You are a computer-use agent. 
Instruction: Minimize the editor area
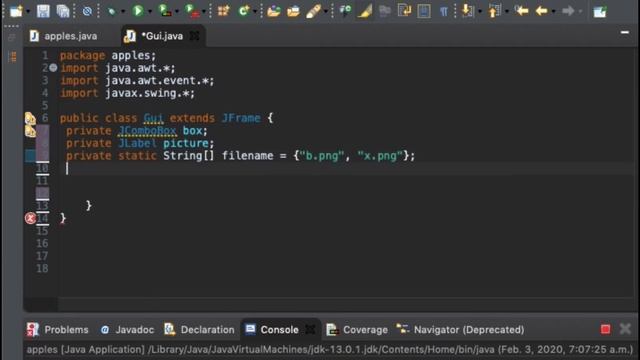(624, 32)
